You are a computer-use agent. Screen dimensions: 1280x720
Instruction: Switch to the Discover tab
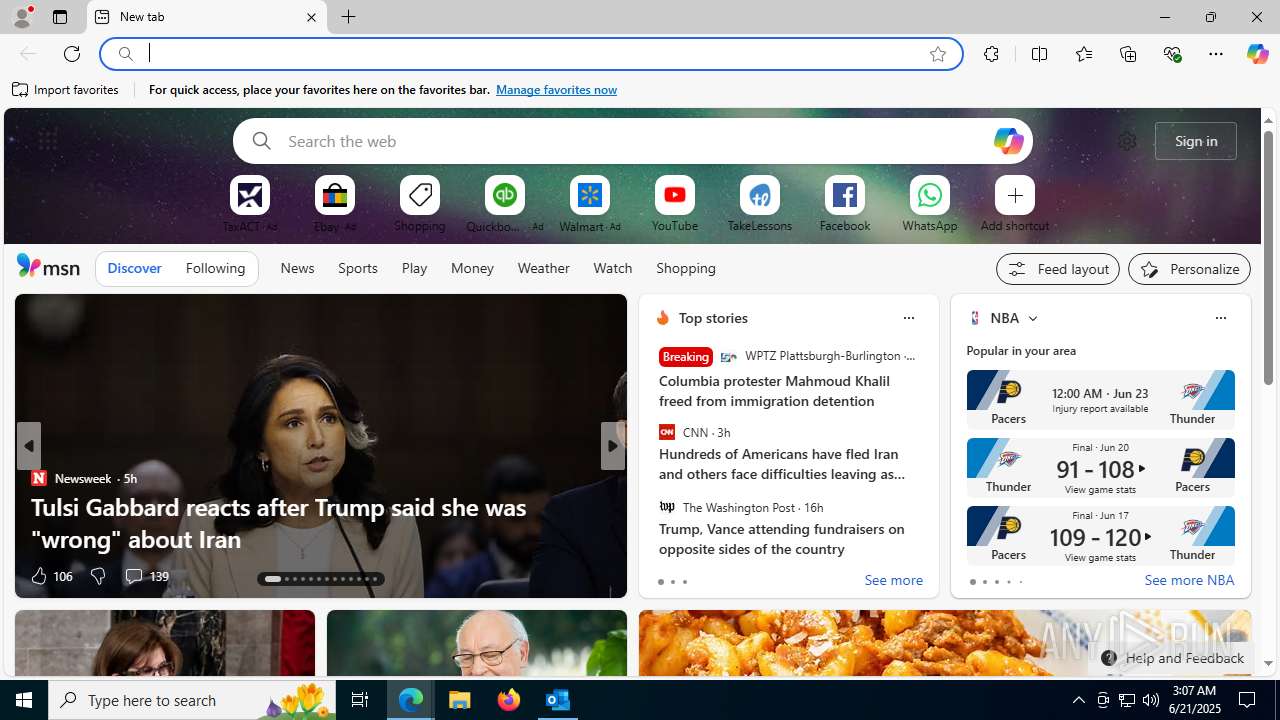[134, 269]
